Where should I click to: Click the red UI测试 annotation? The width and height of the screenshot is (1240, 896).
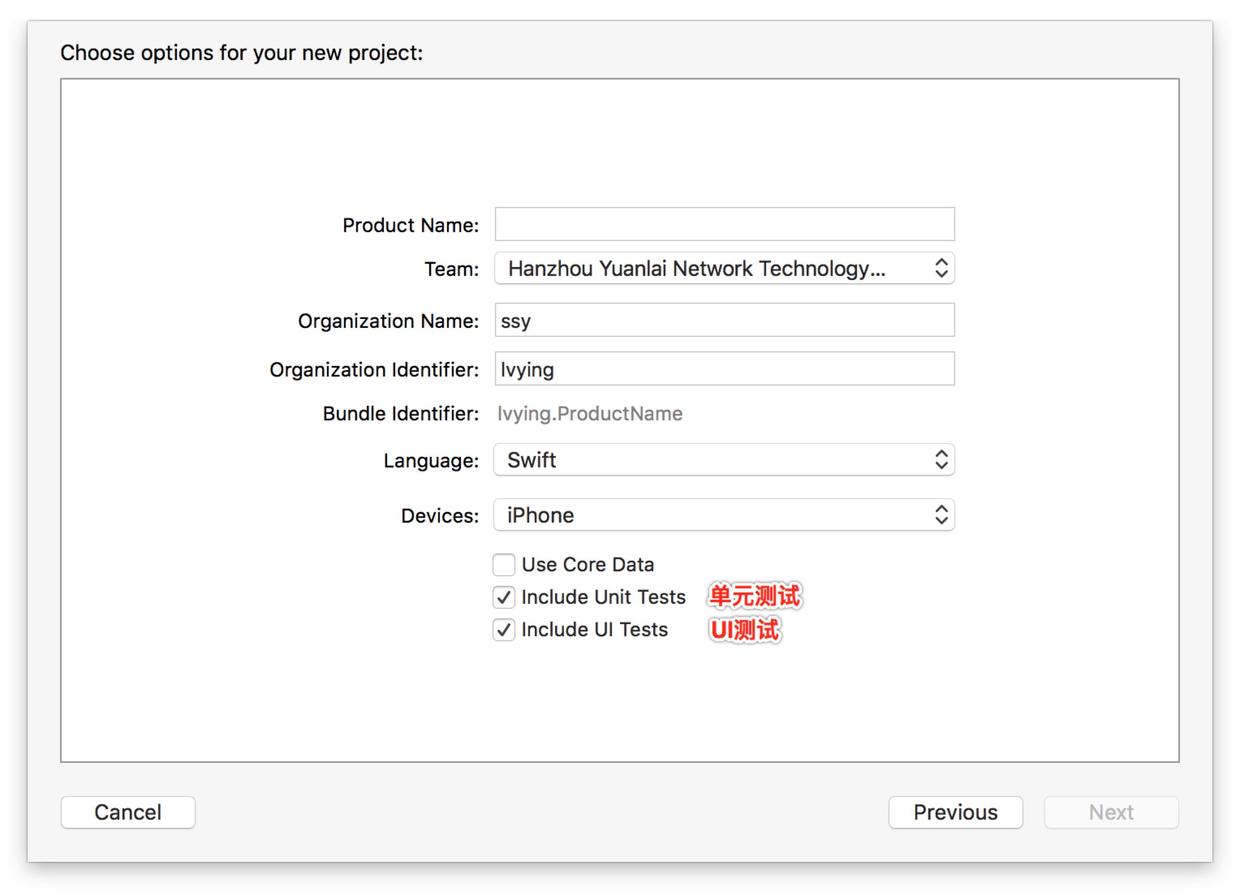745,630
